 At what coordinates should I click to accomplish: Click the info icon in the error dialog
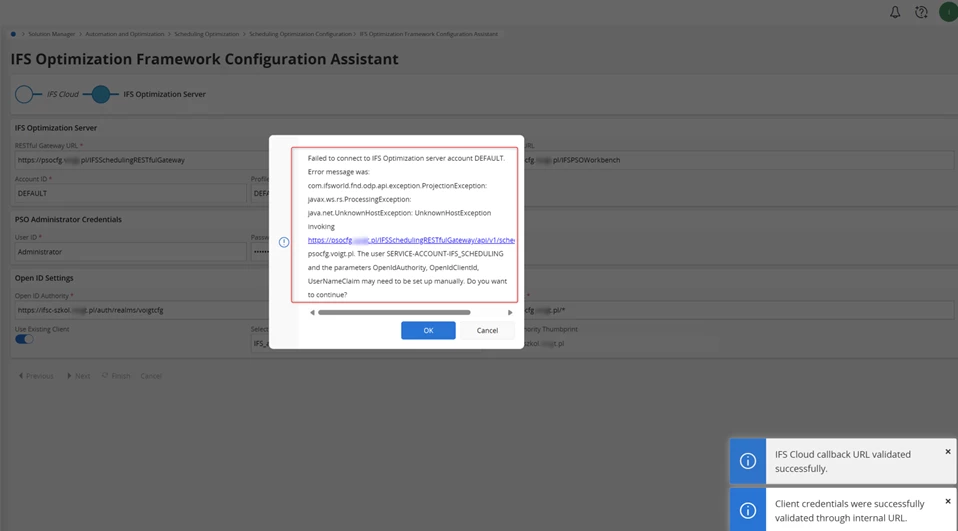tap(283, 242)
